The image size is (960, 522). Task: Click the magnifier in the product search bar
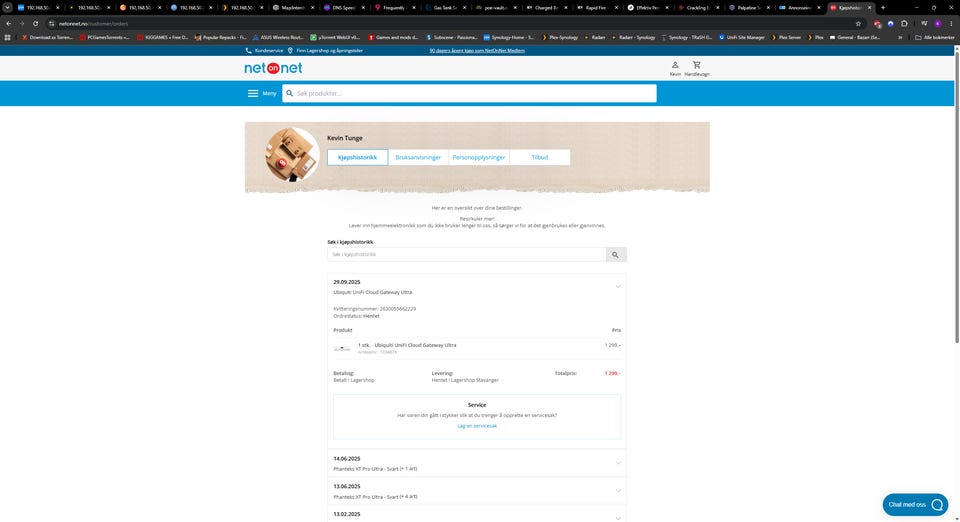tap(290, 94)
